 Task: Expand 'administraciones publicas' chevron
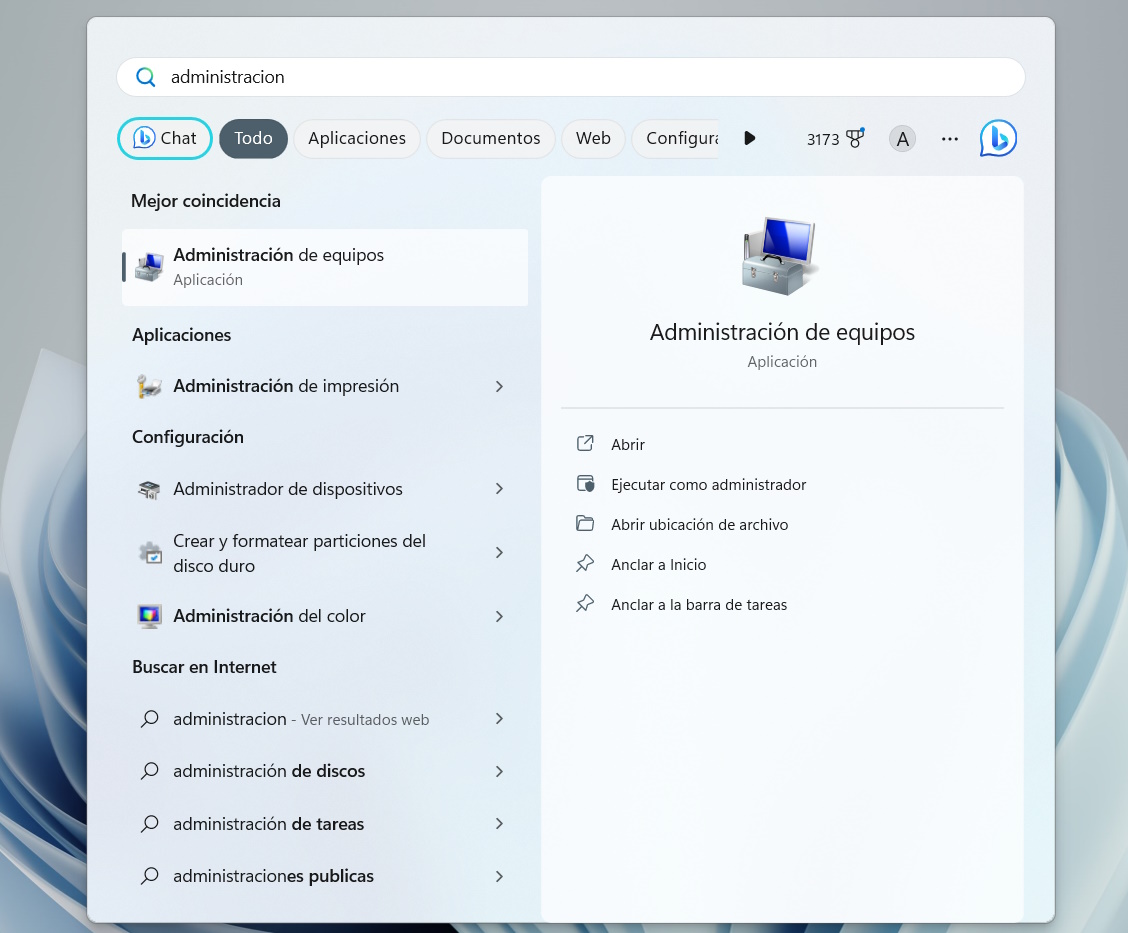[499, 876]
